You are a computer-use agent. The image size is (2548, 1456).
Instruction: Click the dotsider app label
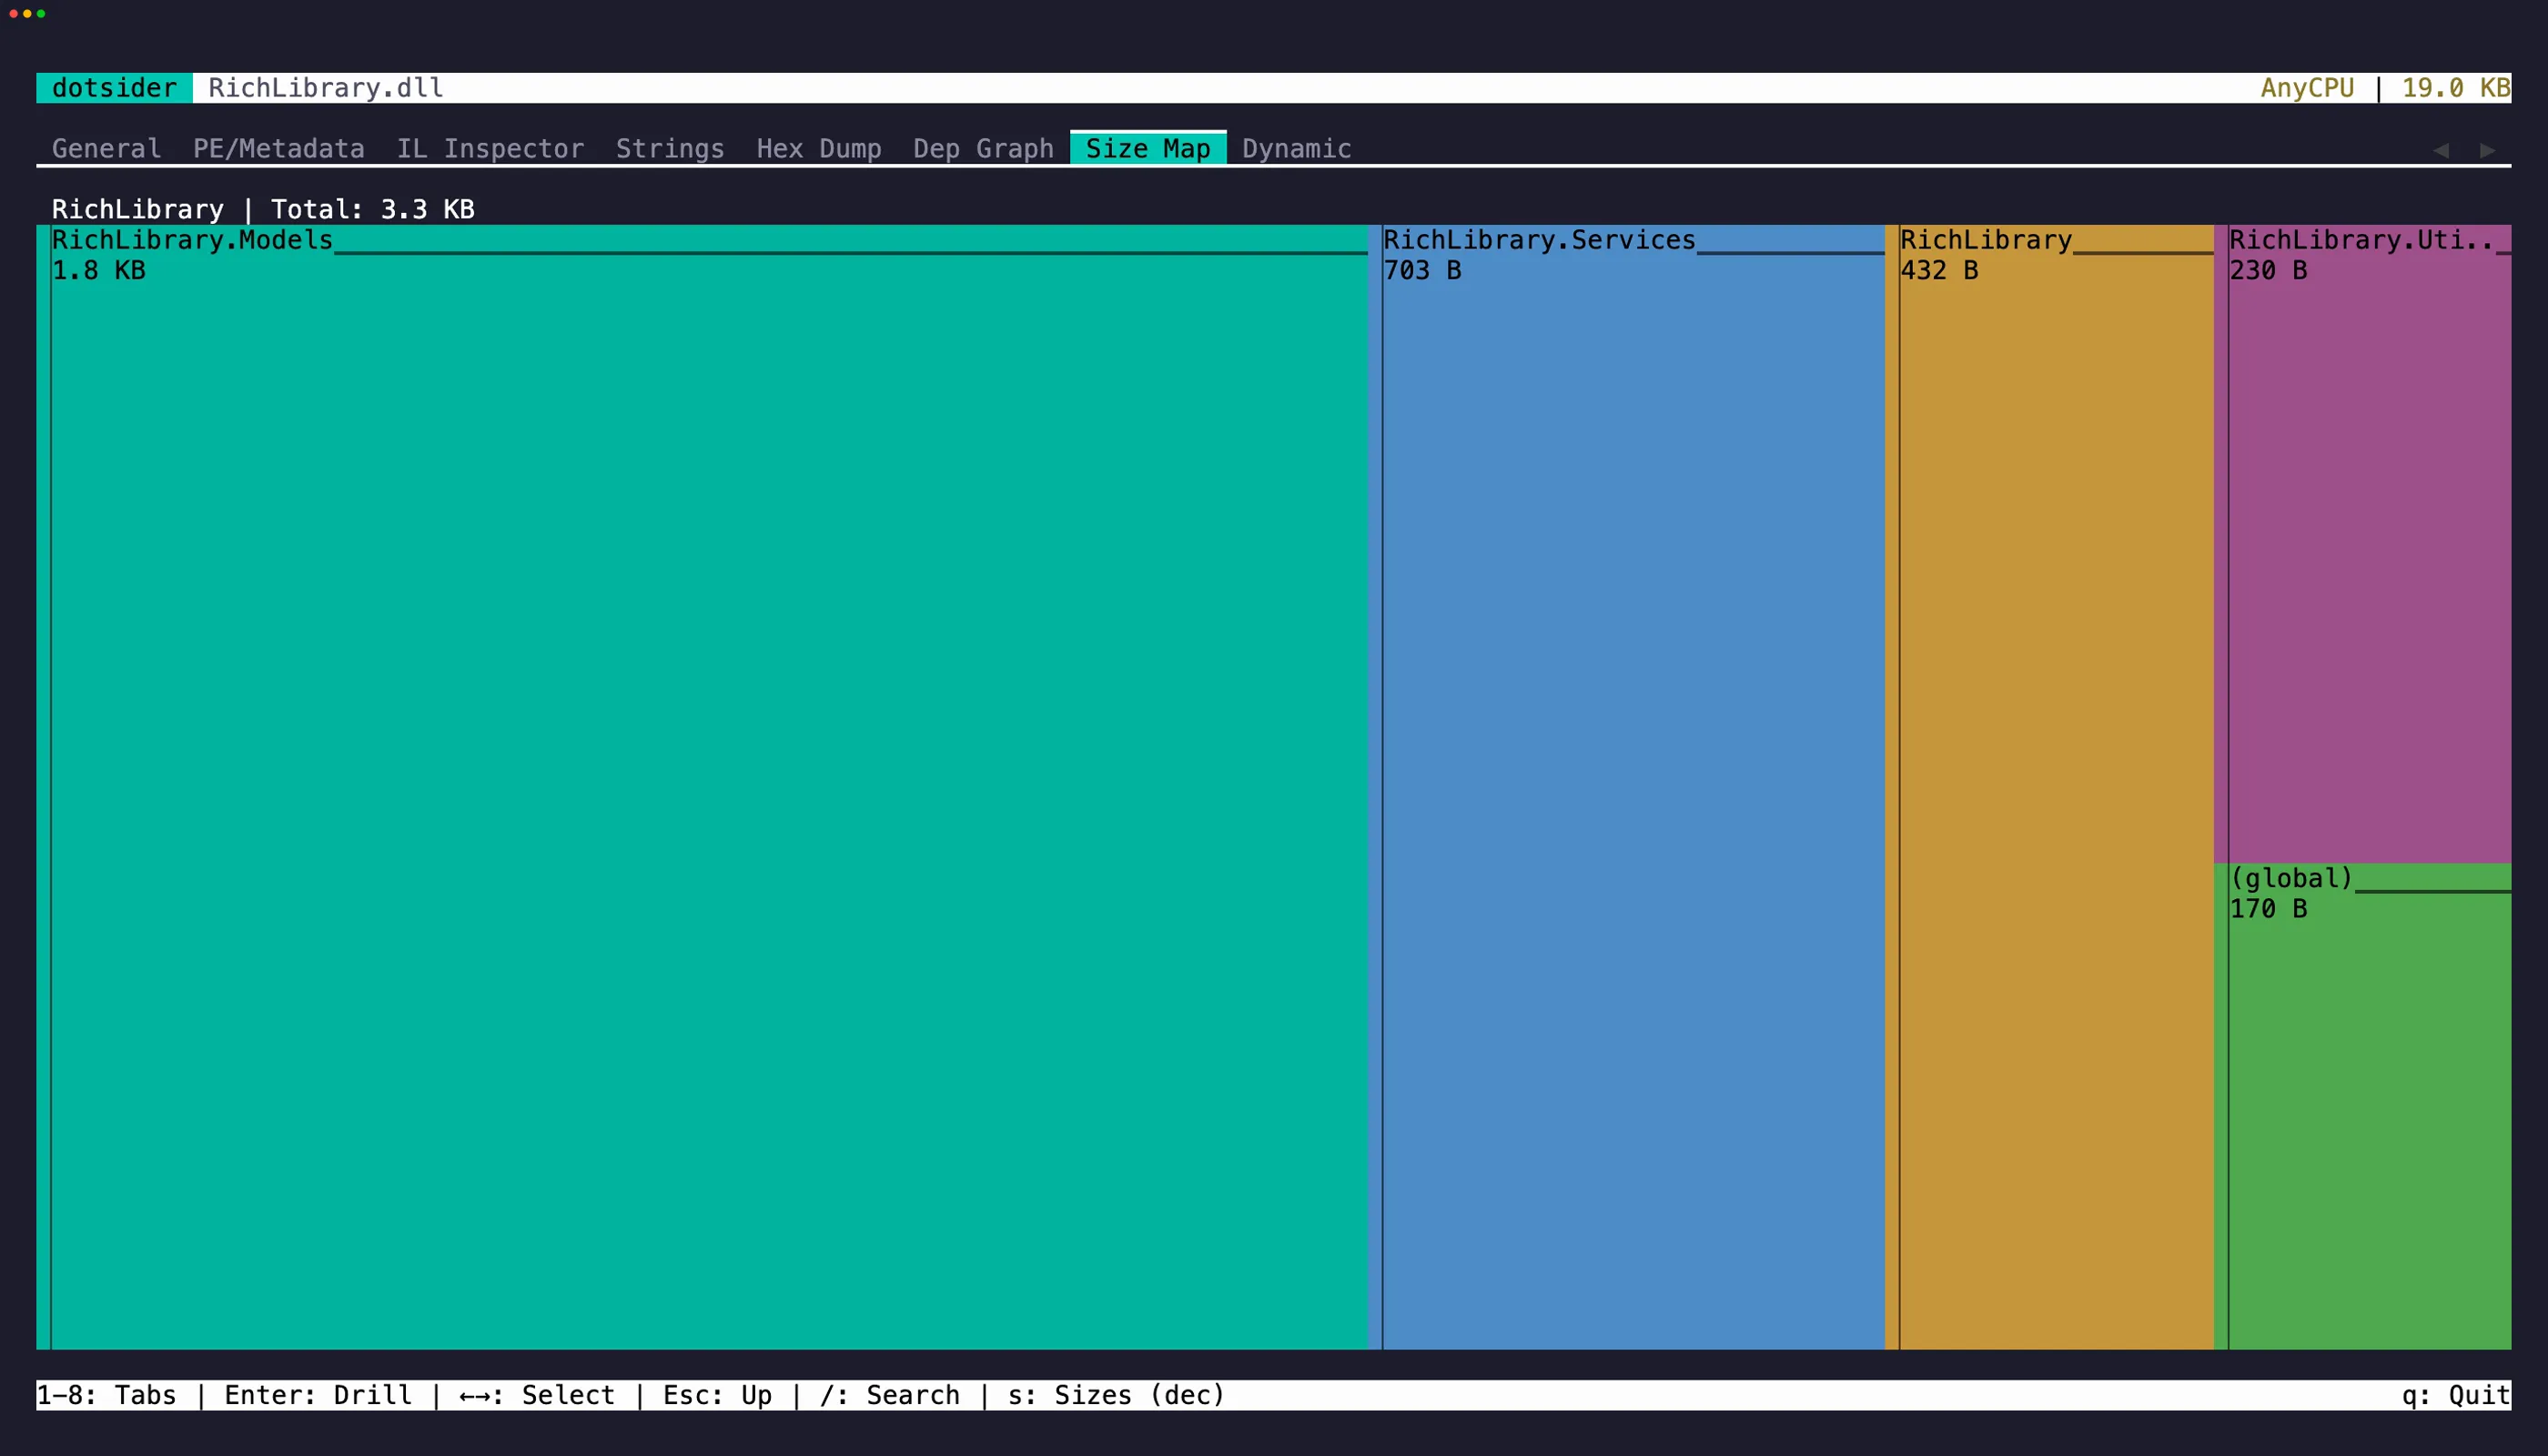coord(114,88)
